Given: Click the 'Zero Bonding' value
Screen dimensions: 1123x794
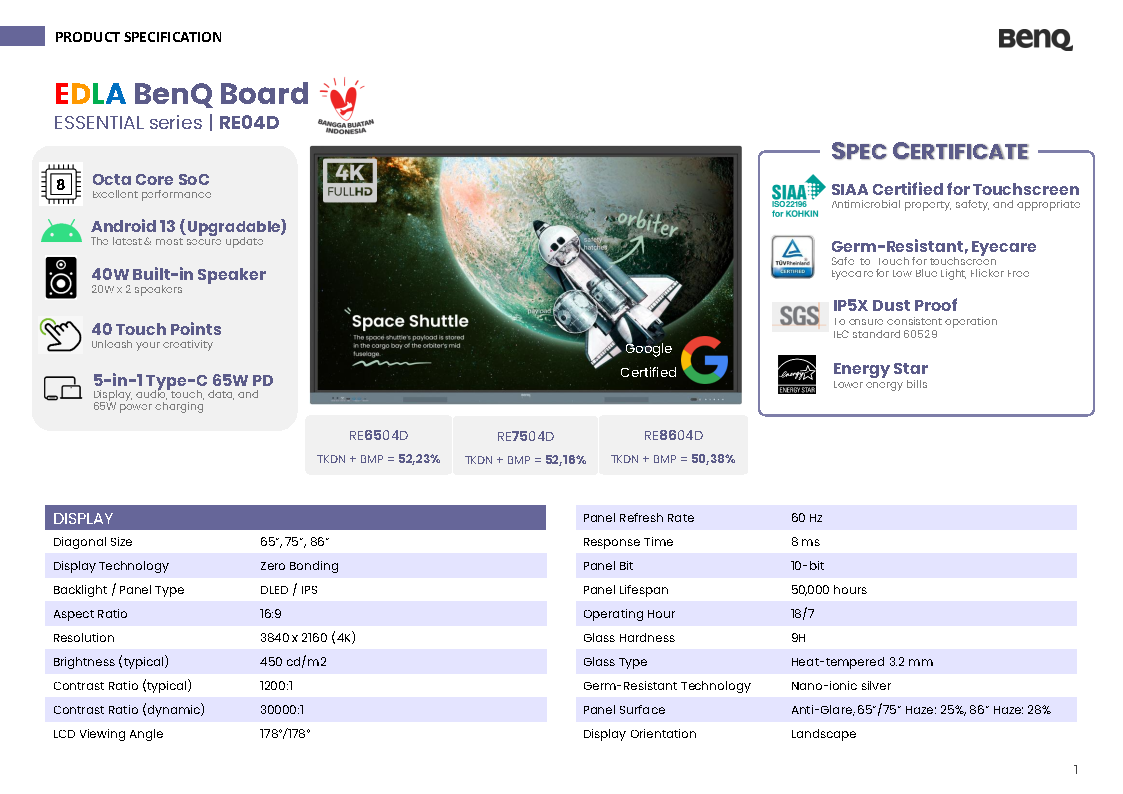Looking at the screenshot, I should (x=299, y=566).
